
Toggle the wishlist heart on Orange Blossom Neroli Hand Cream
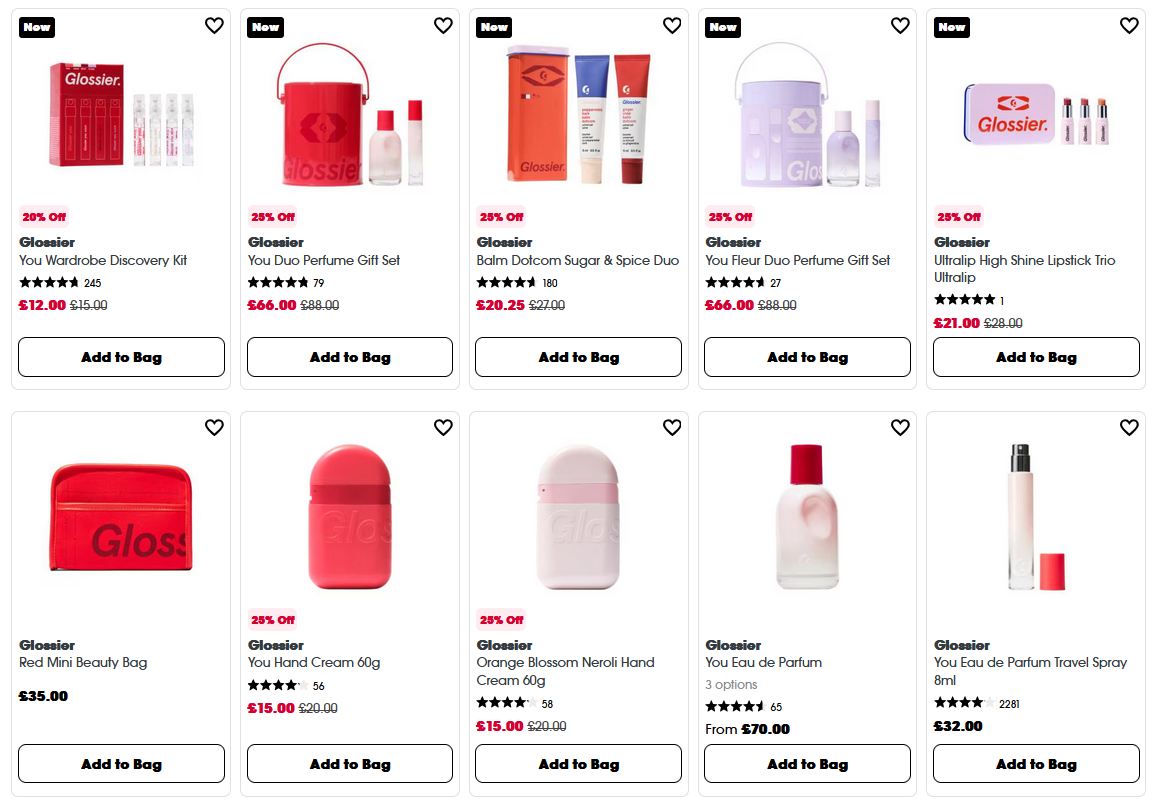(x=672, y=427)
